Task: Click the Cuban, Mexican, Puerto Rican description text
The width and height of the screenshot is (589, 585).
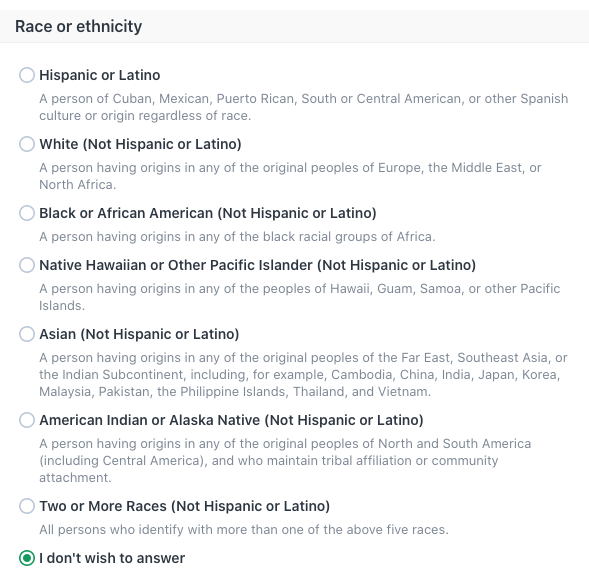Action: (304, 107)
